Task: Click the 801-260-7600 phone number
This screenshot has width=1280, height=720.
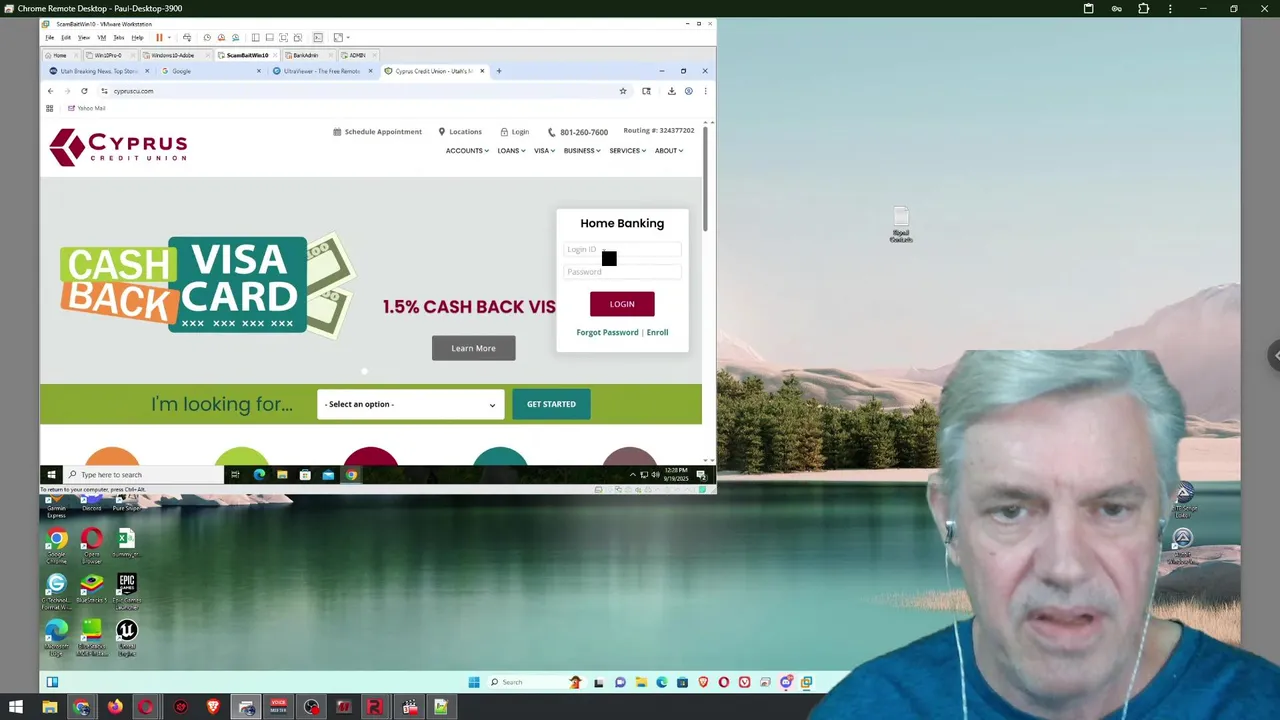Action: 578,132
